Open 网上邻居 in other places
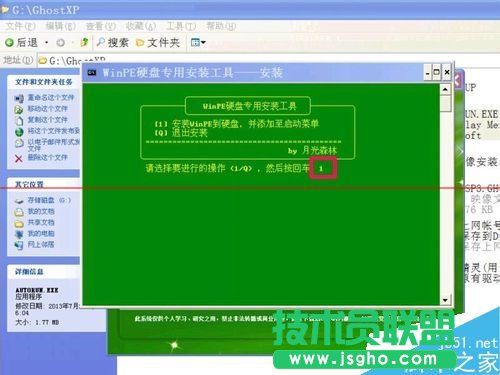Image resolution: width=500 pixels, height=375 pixels. click(x=41, y=244)
